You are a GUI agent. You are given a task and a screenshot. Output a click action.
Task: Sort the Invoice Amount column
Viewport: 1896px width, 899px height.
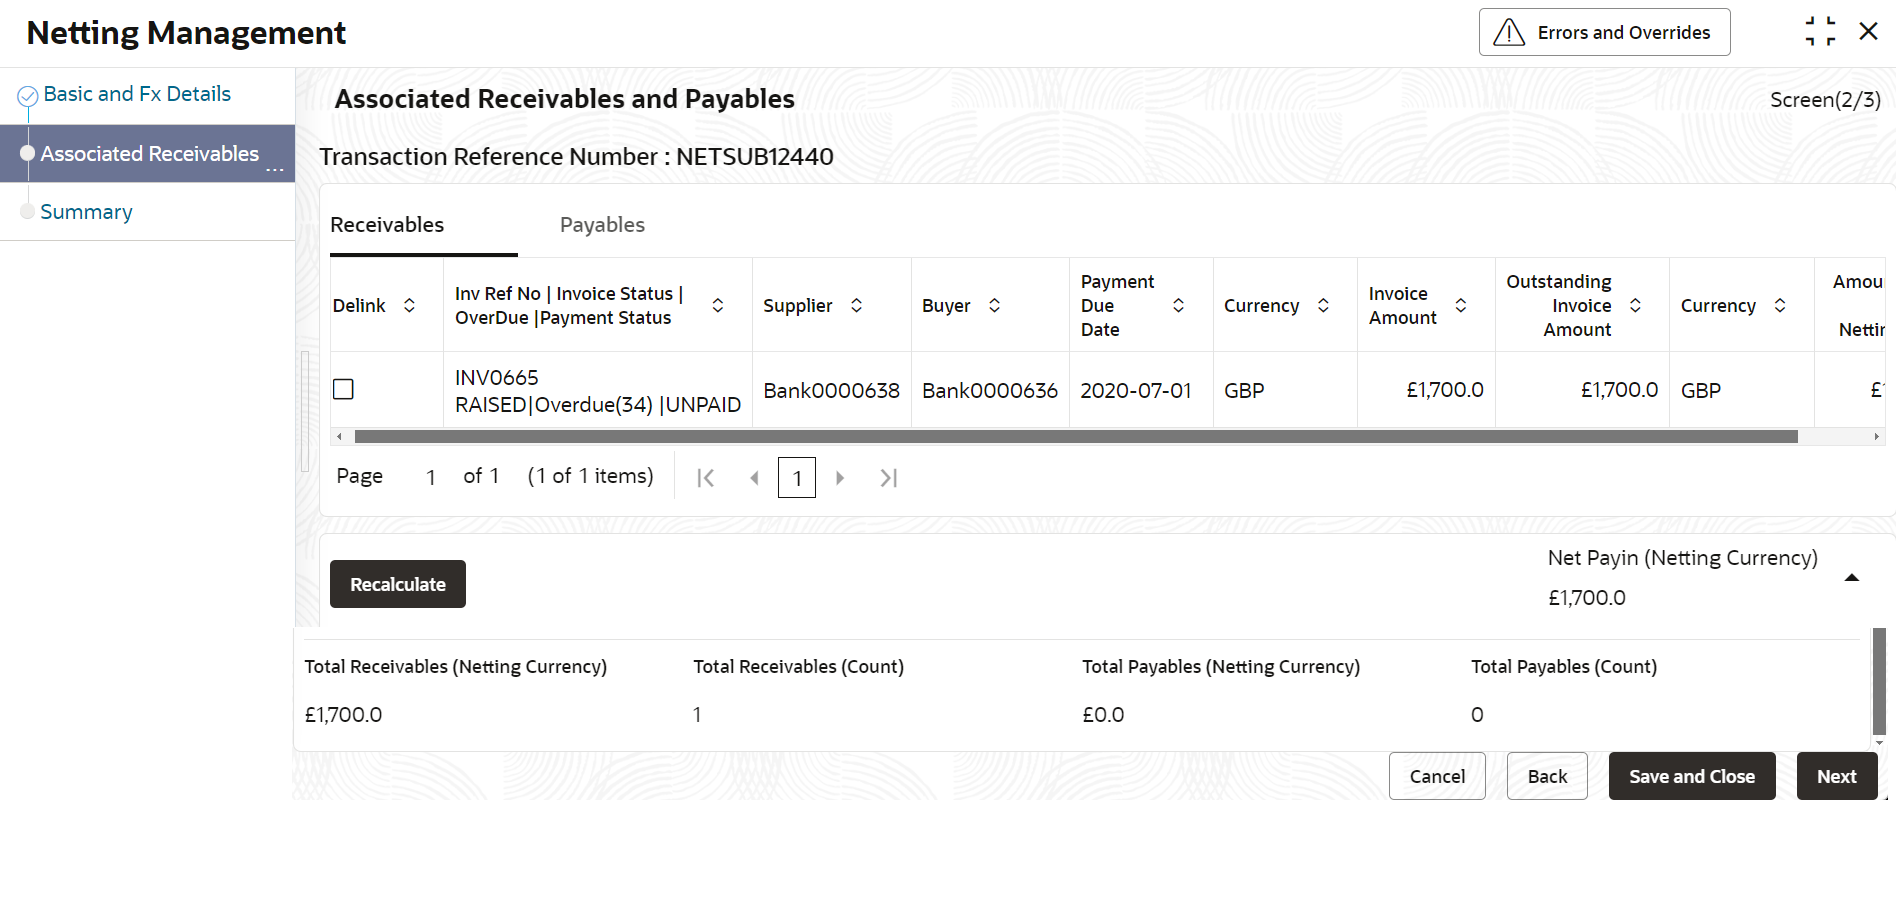click(1461, 305)
